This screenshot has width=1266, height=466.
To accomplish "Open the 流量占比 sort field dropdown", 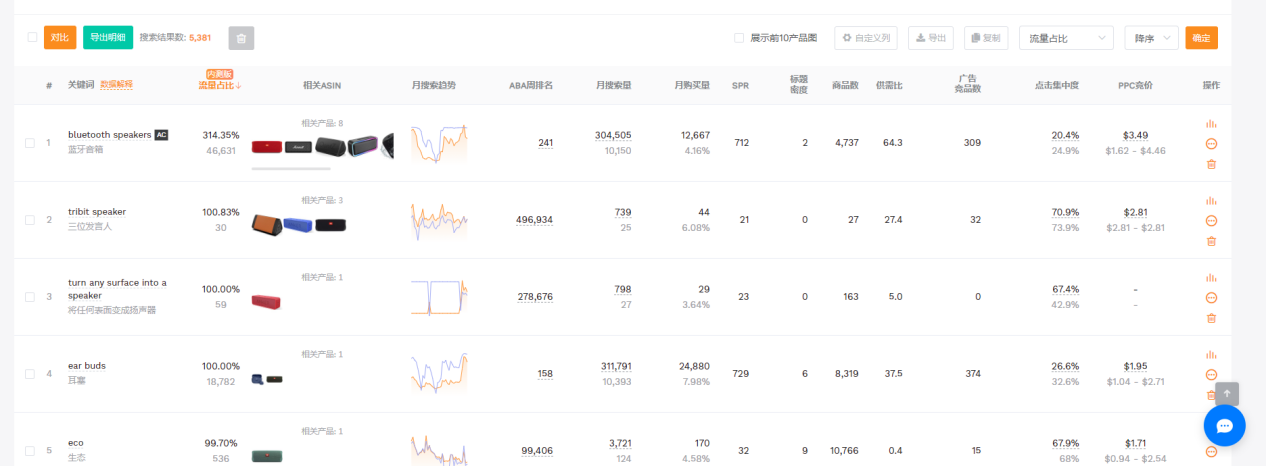I will [1066, 38].
